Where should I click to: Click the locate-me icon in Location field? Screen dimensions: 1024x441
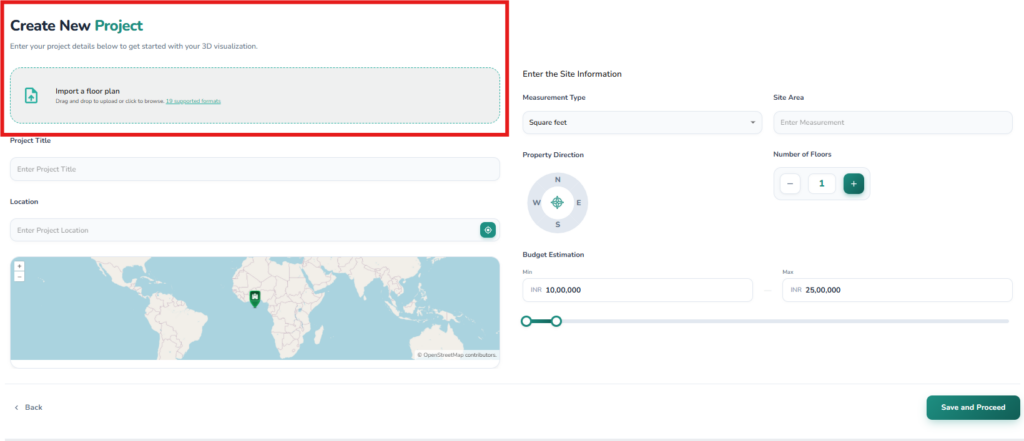tap(488, 230)
